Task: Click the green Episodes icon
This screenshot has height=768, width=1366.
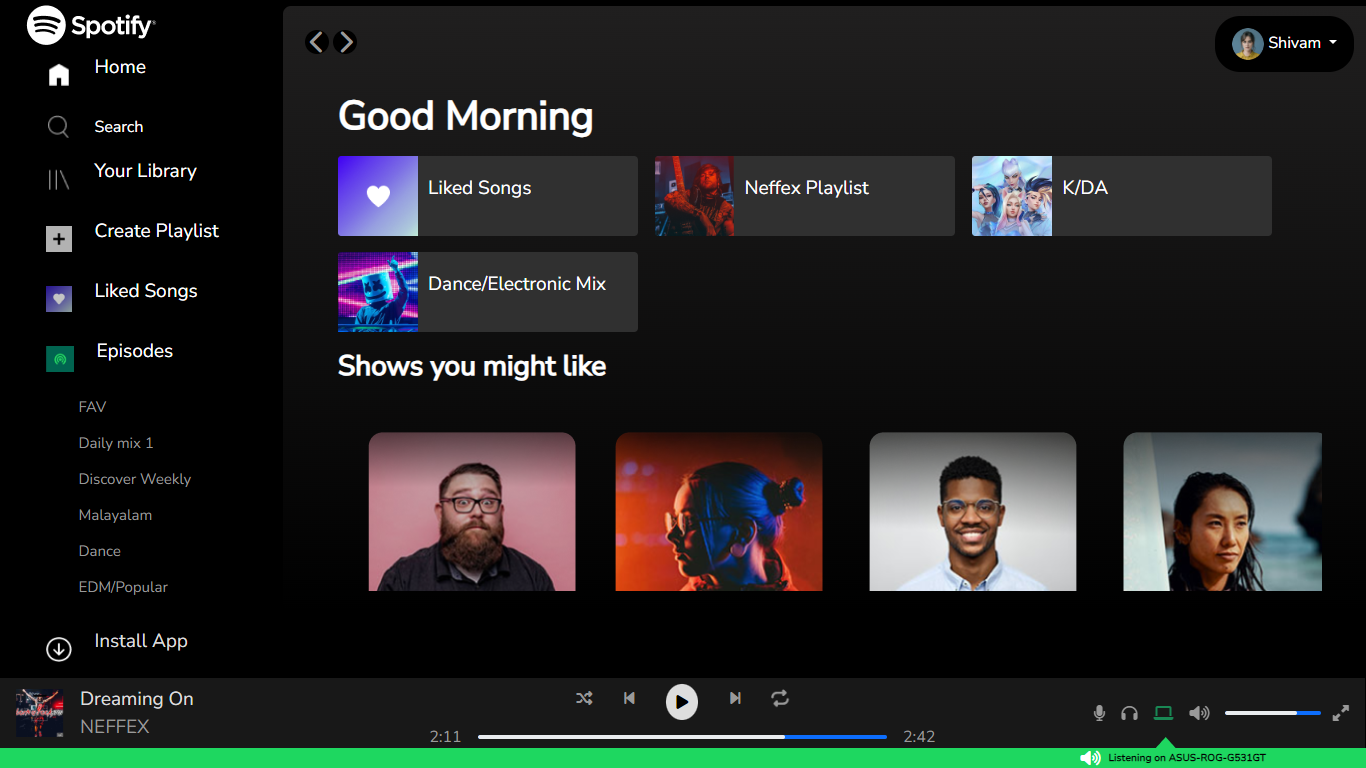Action: 60,359
